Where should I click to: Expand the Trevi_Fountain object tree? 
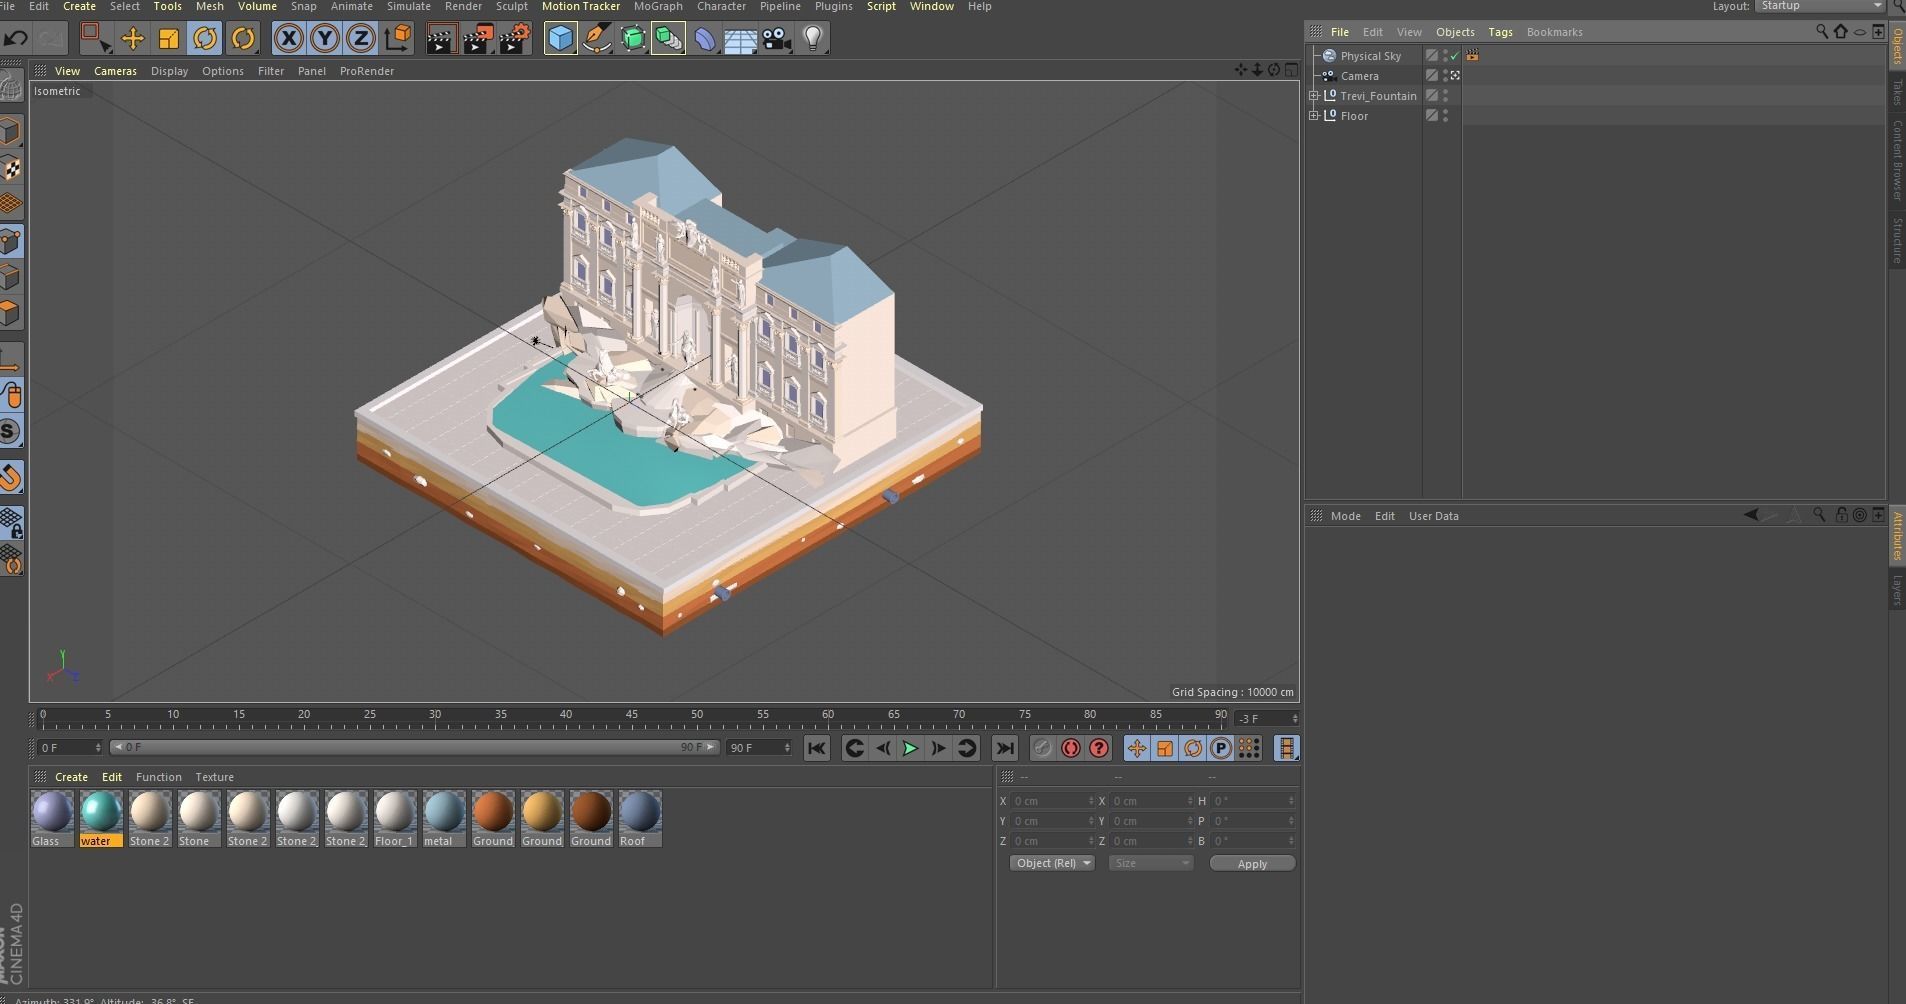1314,96
